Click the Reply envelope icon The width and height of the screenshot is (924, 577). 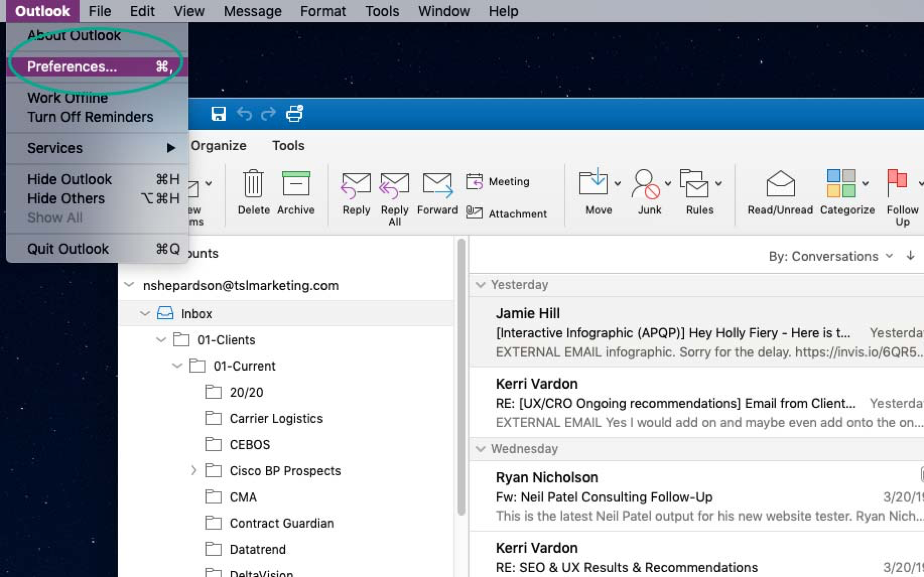click(x=356, y=185)
